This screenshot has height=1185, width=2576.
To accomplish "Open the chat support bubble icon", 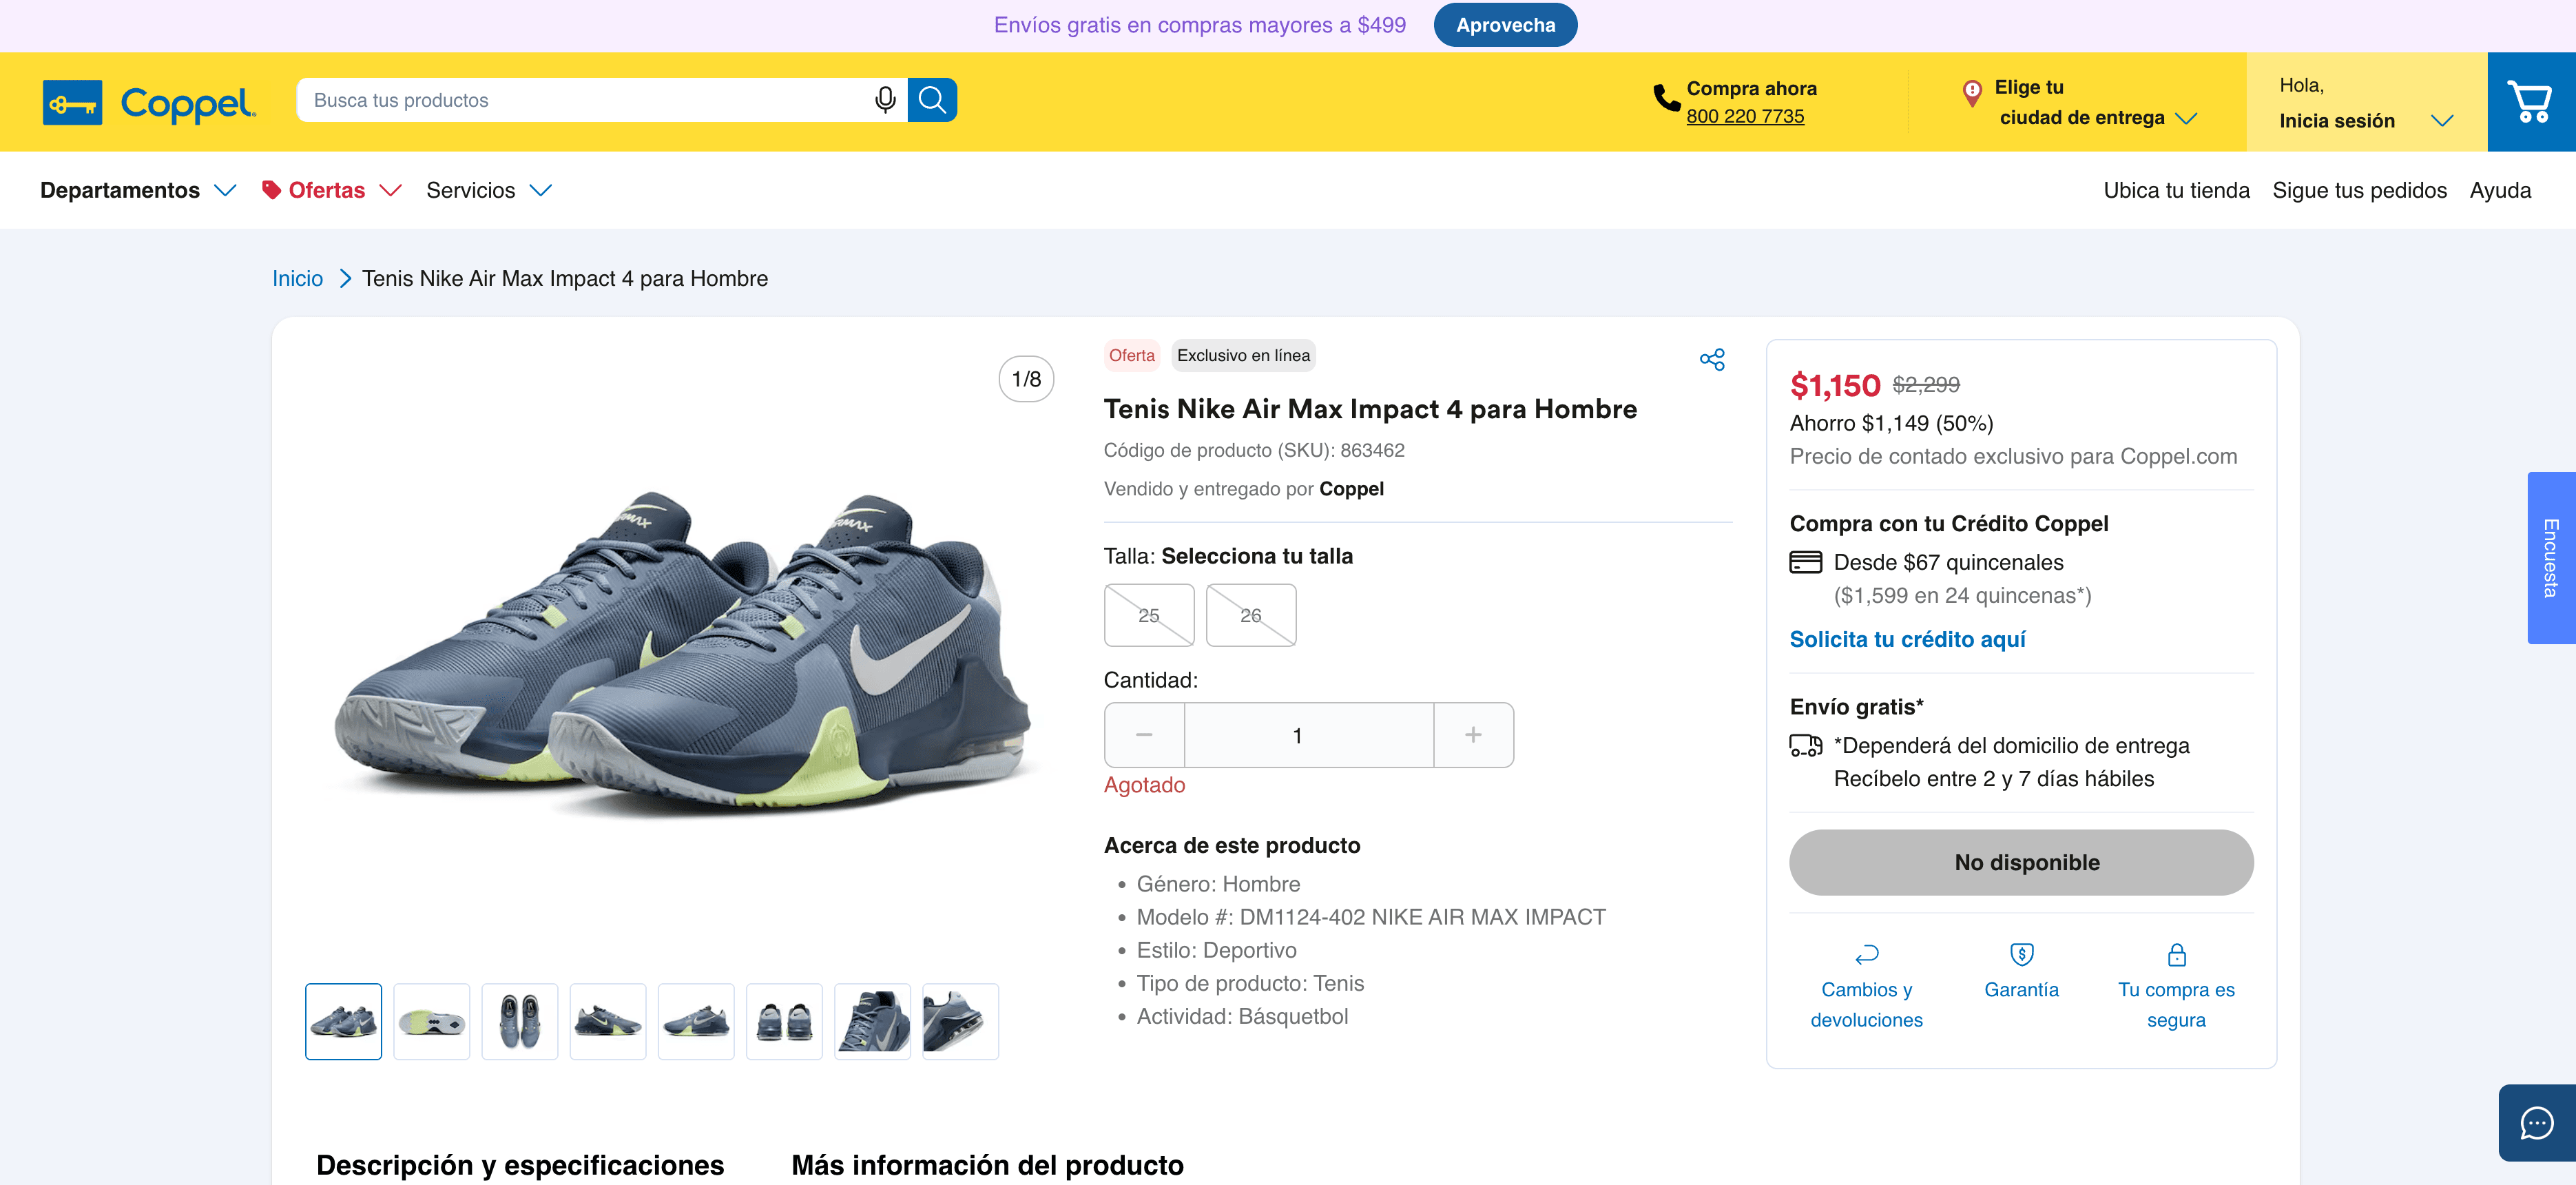I will pyautogui.click(x=2536, y=1123).
